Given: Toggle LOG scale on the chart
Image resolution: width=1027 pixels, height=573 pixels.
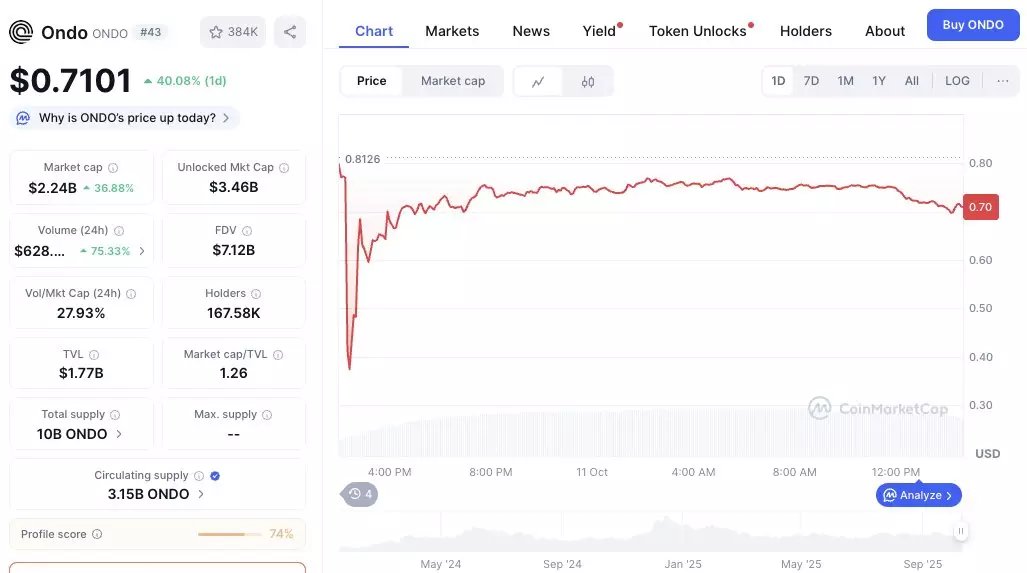Looking at the screenshot, I should tap(957, 81).
